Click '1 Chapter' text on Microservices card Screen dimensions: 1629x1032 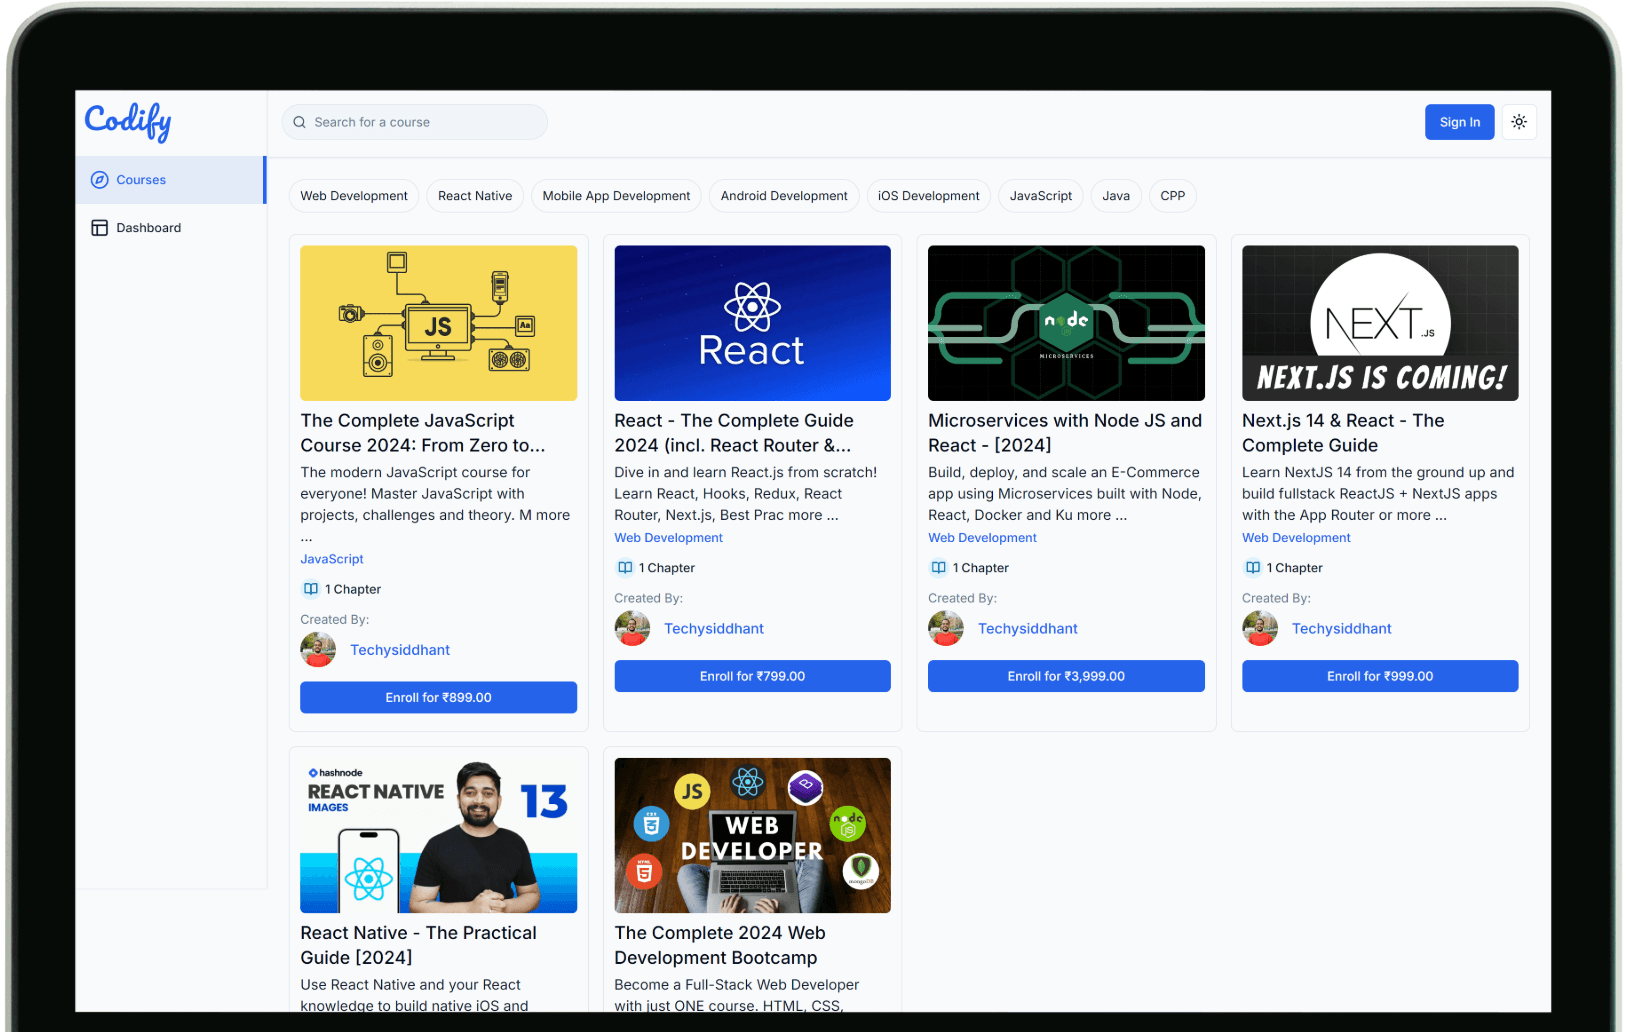pyautogui.click(x=981, y=568)
